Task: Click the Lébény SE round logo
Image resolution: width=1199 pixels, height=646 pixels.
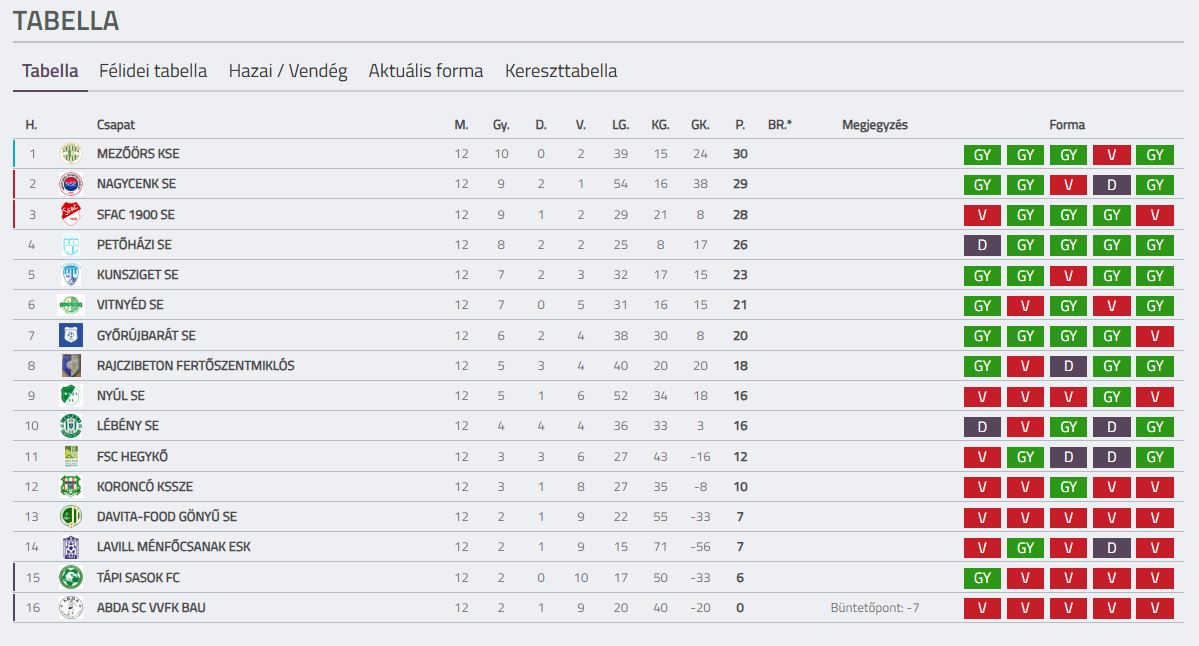Action: 70,426
